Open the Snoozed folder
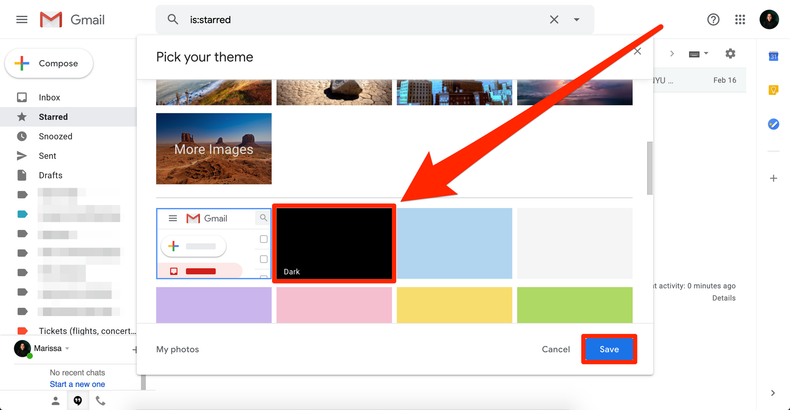Screen dimensions: 790x410 pyautogui.click(x=55, y=136)
